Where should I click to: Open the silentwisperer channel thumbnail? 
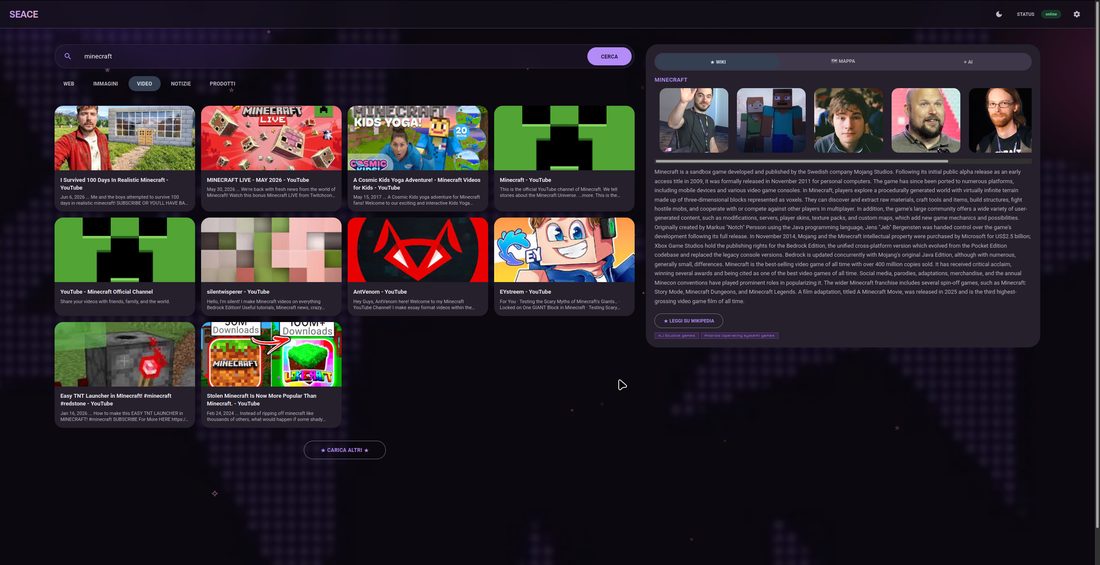pos(271,250)
